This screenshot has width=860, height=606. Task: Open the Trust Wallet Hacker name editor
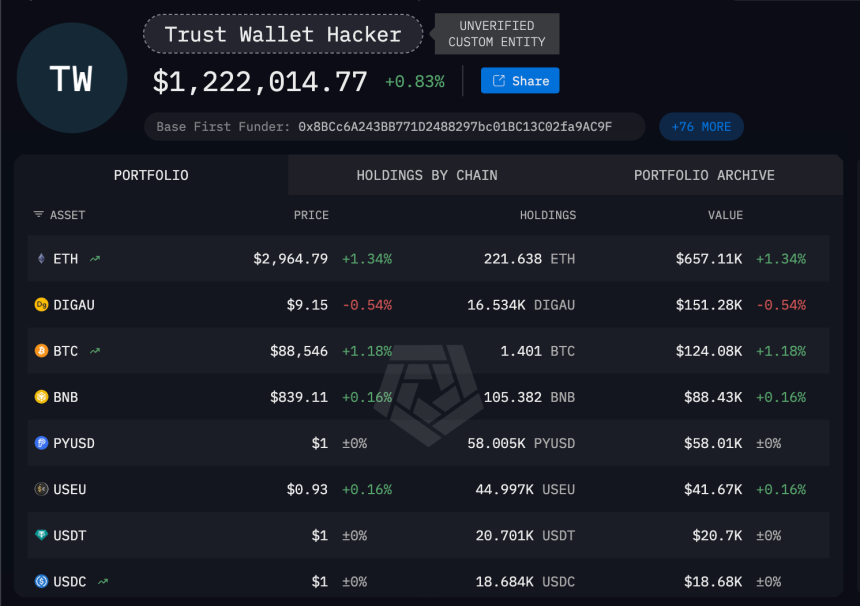pyautogui.click(x=283, y=33)
